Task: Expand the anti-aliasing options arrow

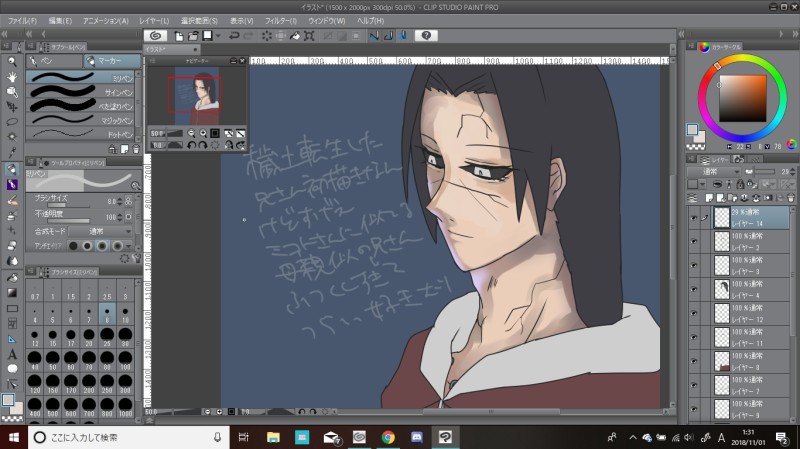Action: tap(129, 246)
